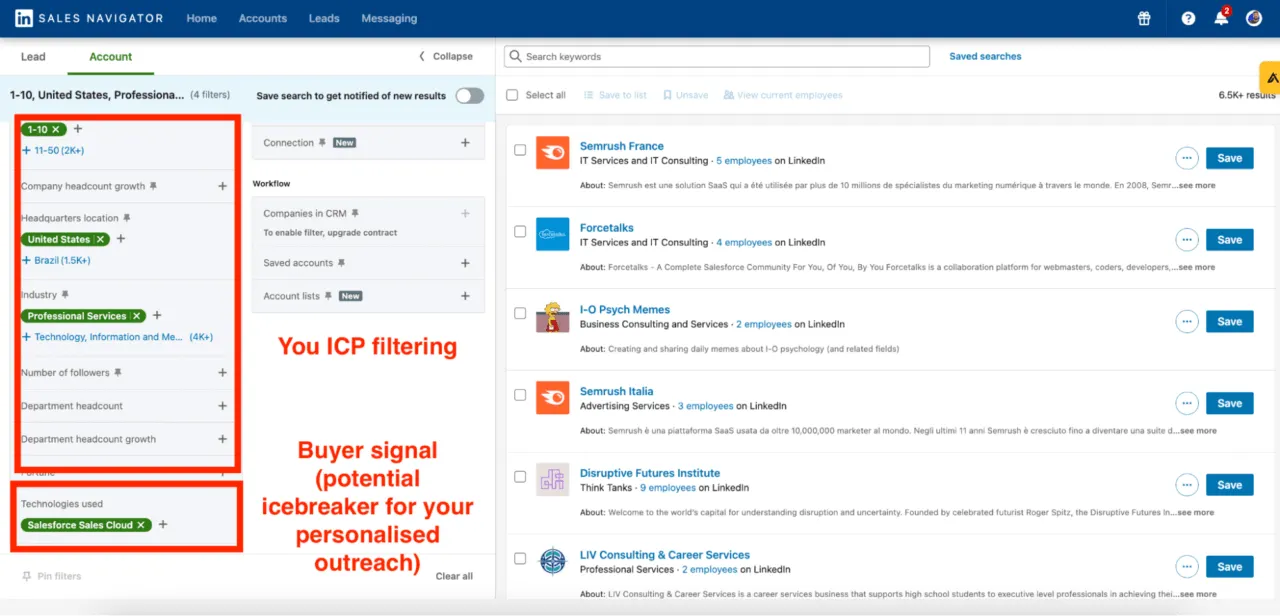Screen dimensions: 1280x616
Task: View 9 employees of Disruptive Futures Institute
Action: coord(668,488)
